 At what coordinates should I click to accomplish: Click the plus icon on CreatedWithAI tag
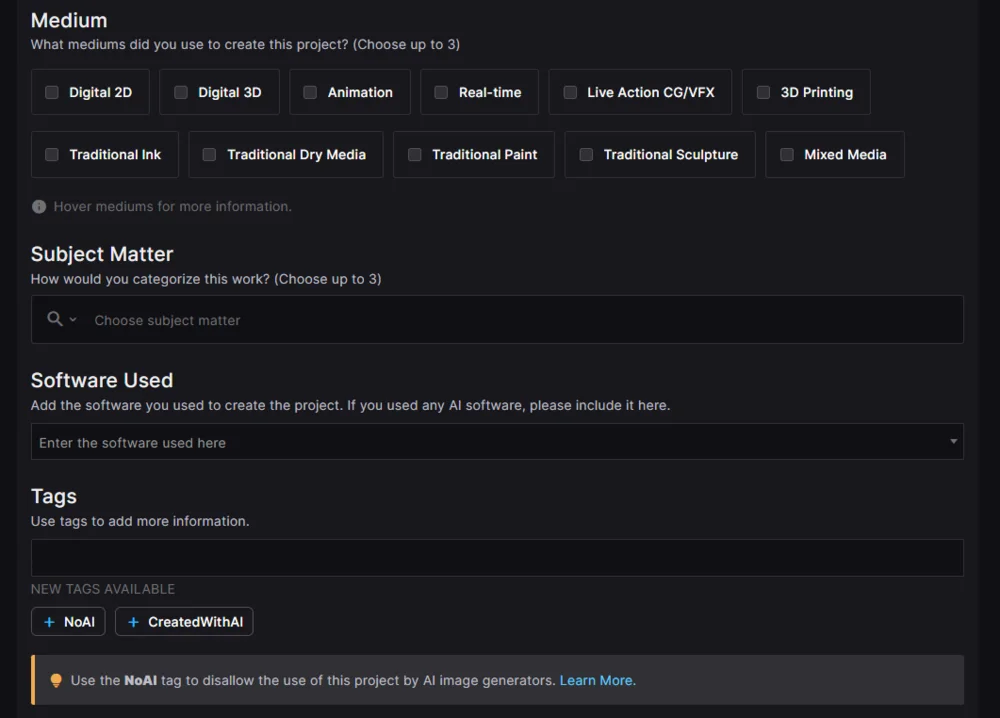click(x=133, y=622)
